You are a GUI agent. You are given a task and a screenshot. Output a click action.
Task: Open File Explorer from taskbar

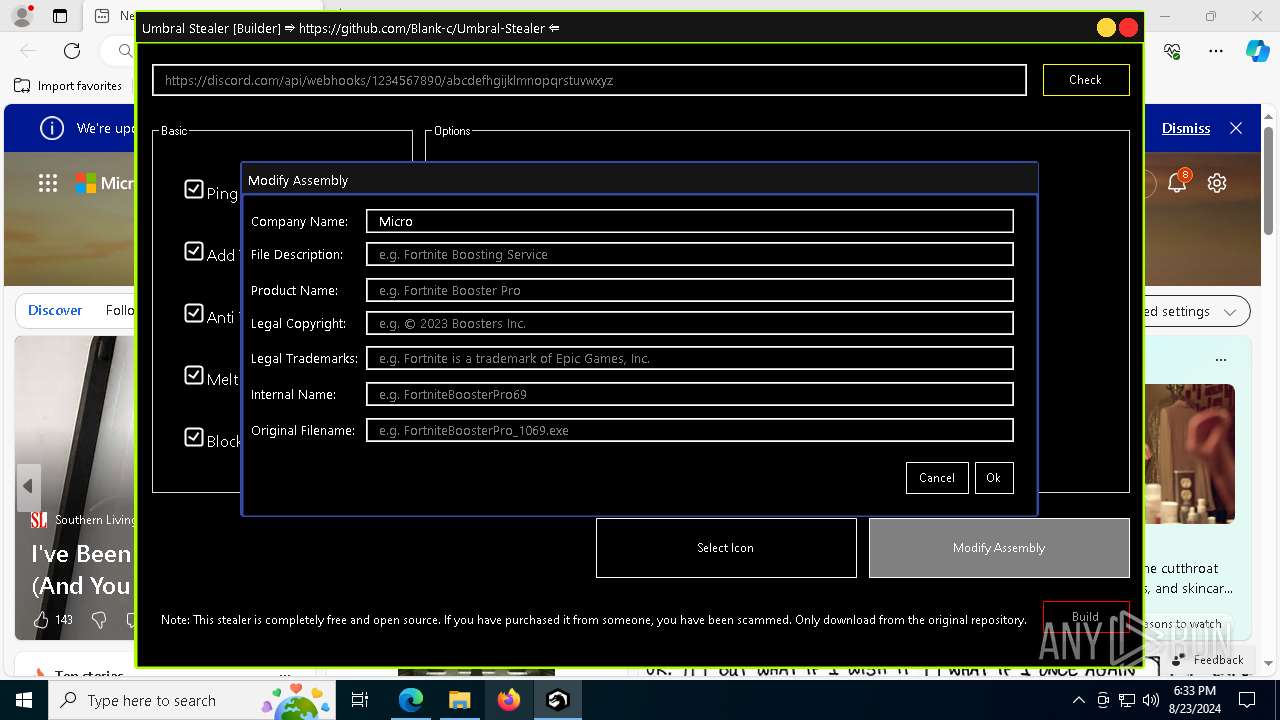pyautogui.click(x=459, y=700)
